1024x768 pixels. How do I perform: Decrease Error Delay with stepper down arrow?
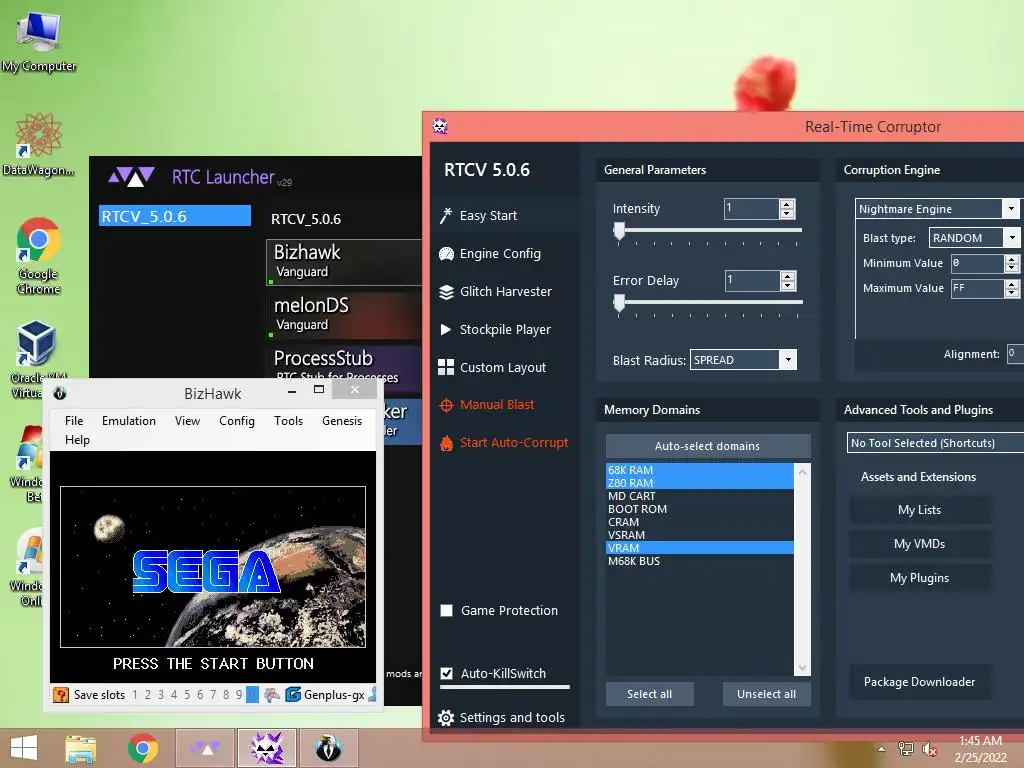(788, 285)
